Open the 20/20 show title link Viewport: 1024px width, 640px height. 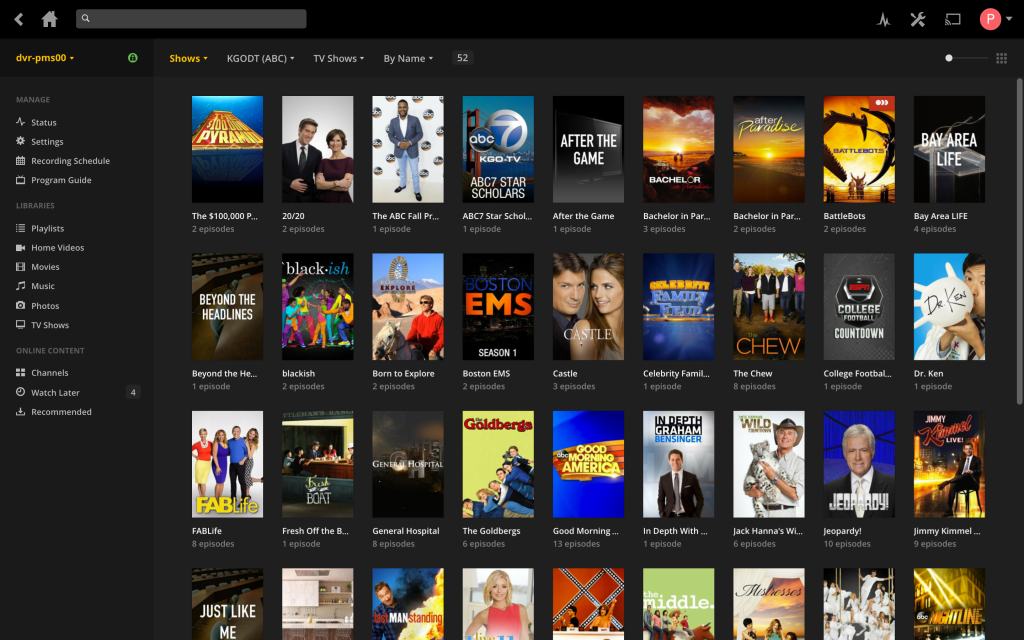click(x=293, y=216)
